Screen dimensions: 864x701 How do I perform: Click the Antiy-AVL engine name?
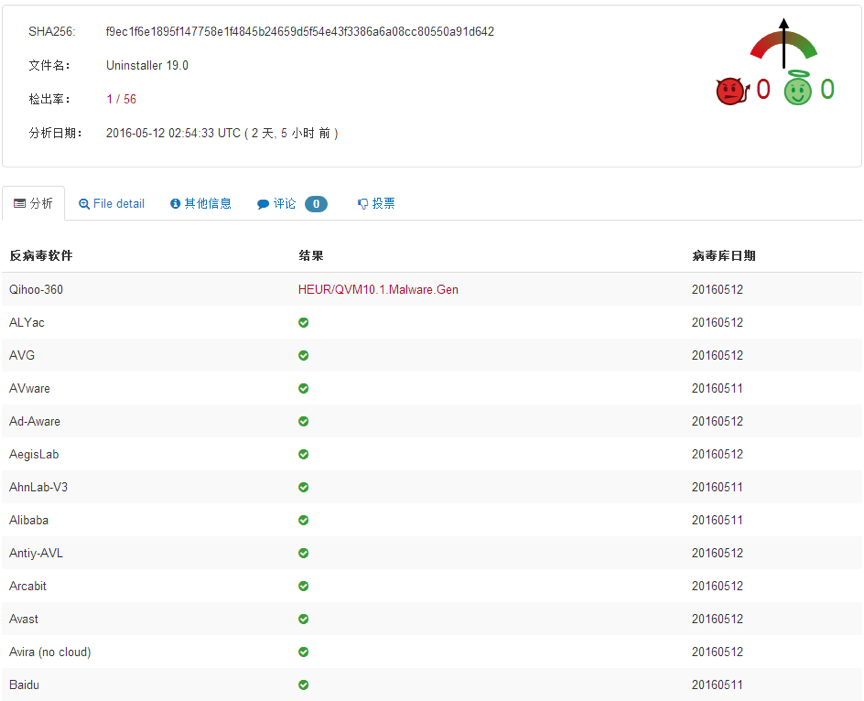(x=36, y=553)
